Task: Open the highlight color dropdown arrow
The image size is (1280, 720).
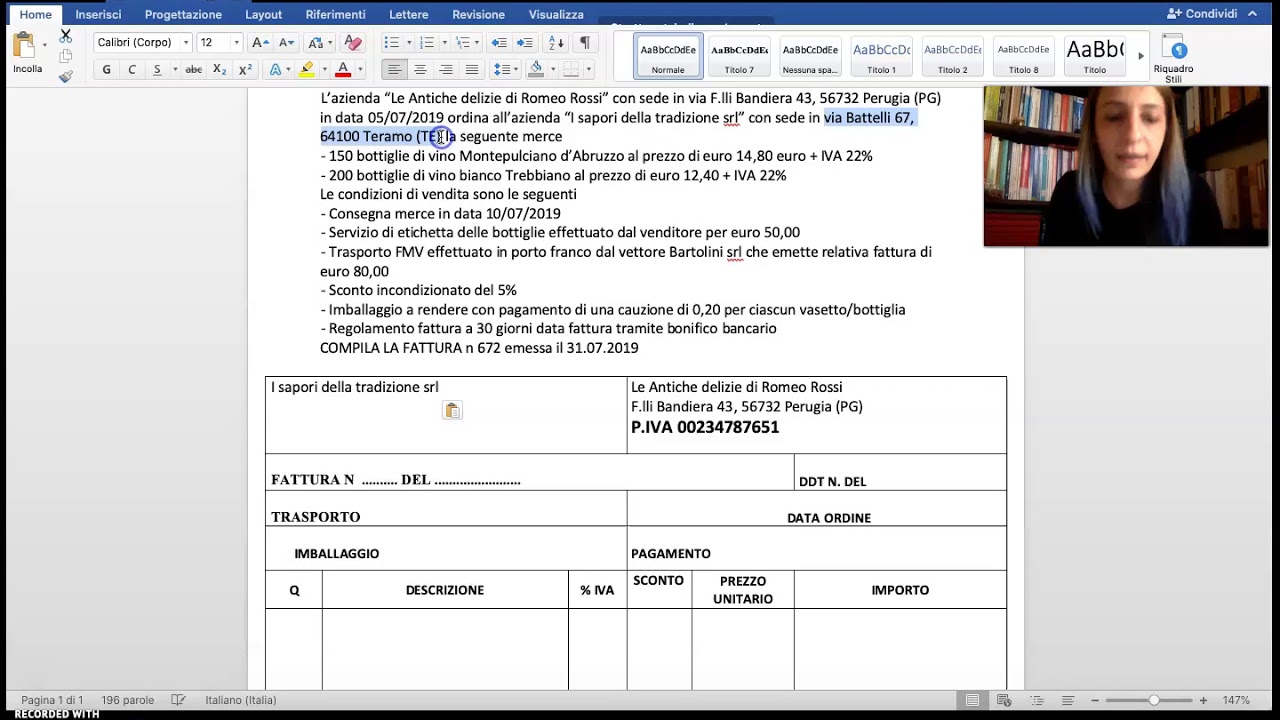Action: (324, 69)
